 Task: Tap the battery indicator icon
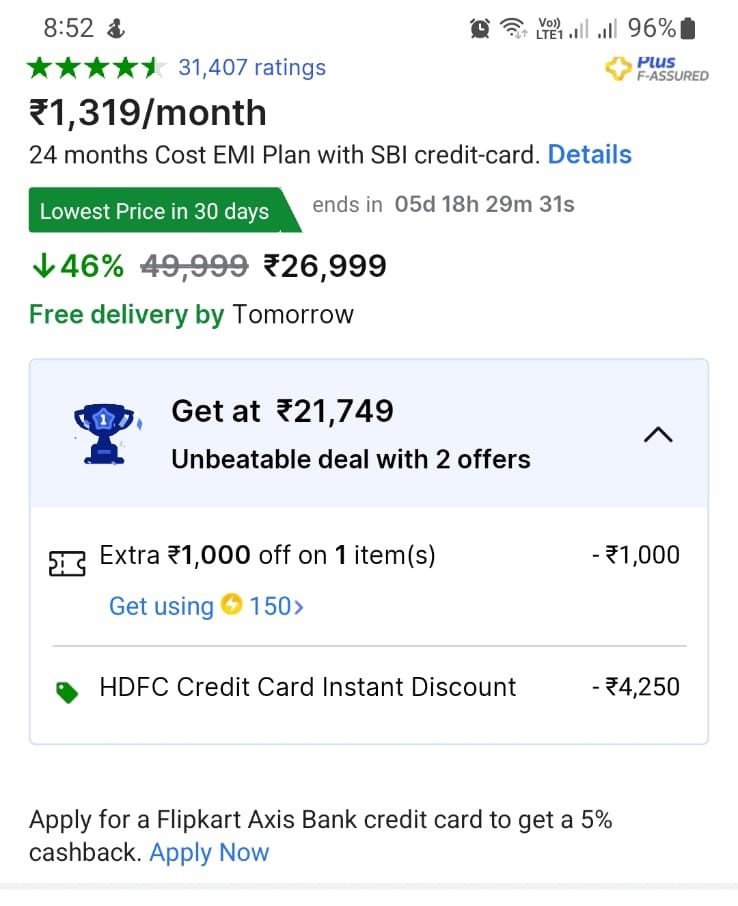pos(686,28)
